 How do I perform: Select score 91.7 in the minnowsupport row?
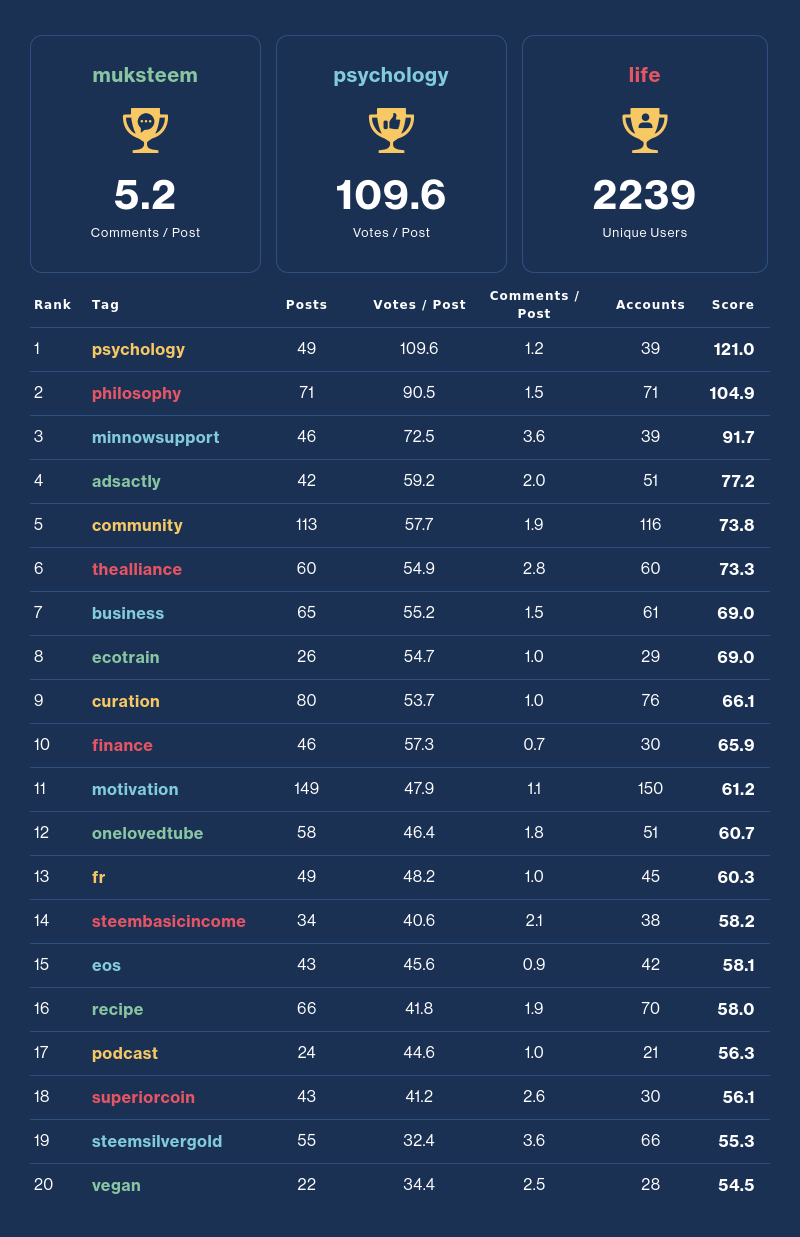738,438
